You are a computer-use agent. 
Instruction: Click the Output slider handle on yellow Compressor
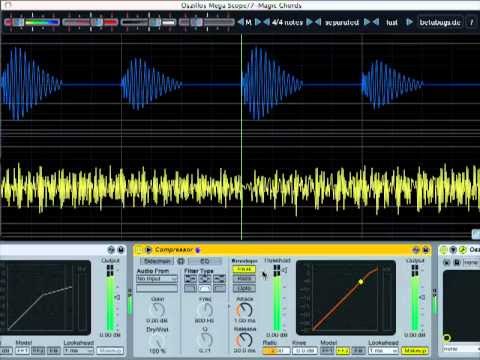[x=423, y=297]
